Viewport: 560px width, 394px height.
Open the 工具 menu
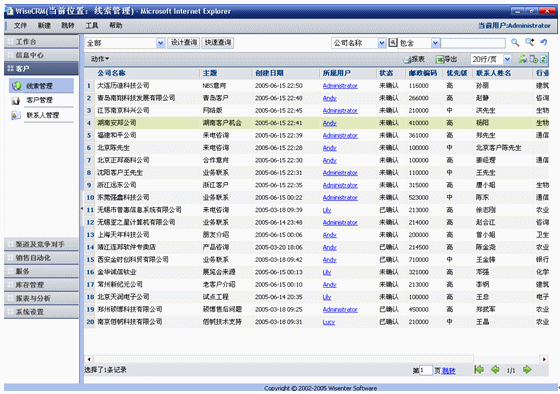(x=92, y=25)
